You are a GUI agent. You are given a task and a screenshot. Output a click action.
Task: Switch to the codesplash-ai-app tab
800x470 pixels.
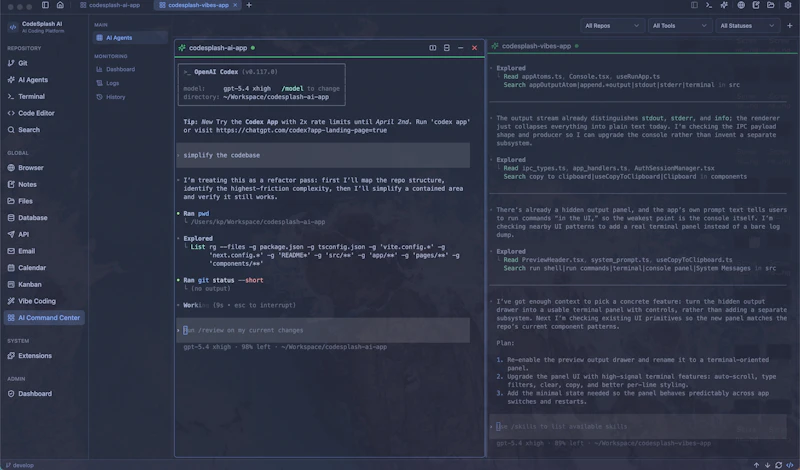pyautogui.click(x=110, y=5)
